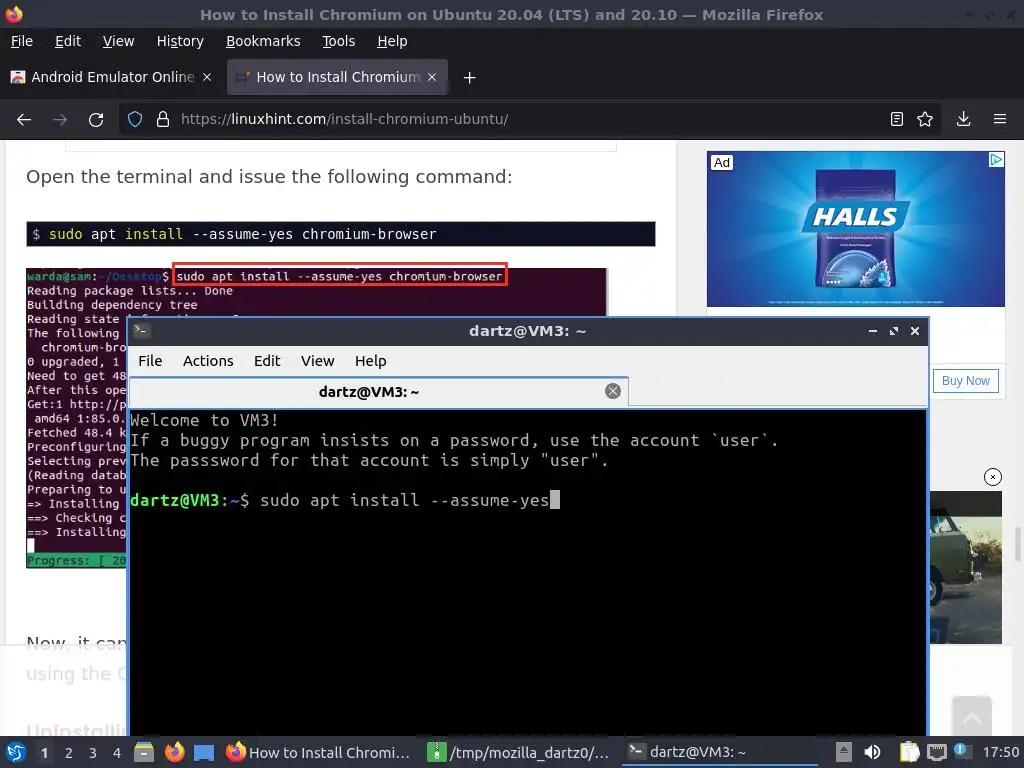This screenshot has height=768, width=1024.
Task: Activate /tmp/mozilla_dartz0 taskbar entry
Action: [x=519, y=752]
